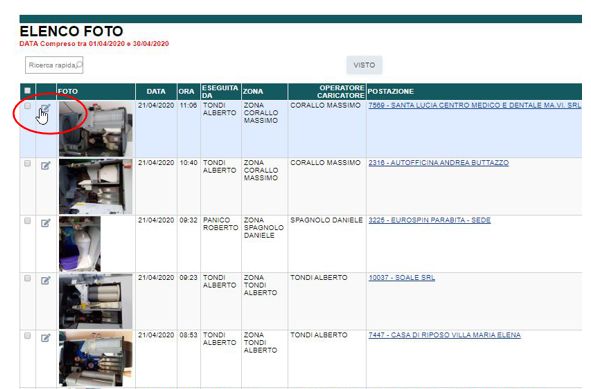Open the photo thumbnail in the 09:32 row
The height and width of the screenshot is (389, 591).
pyautogui.click(x=80, y=244)
